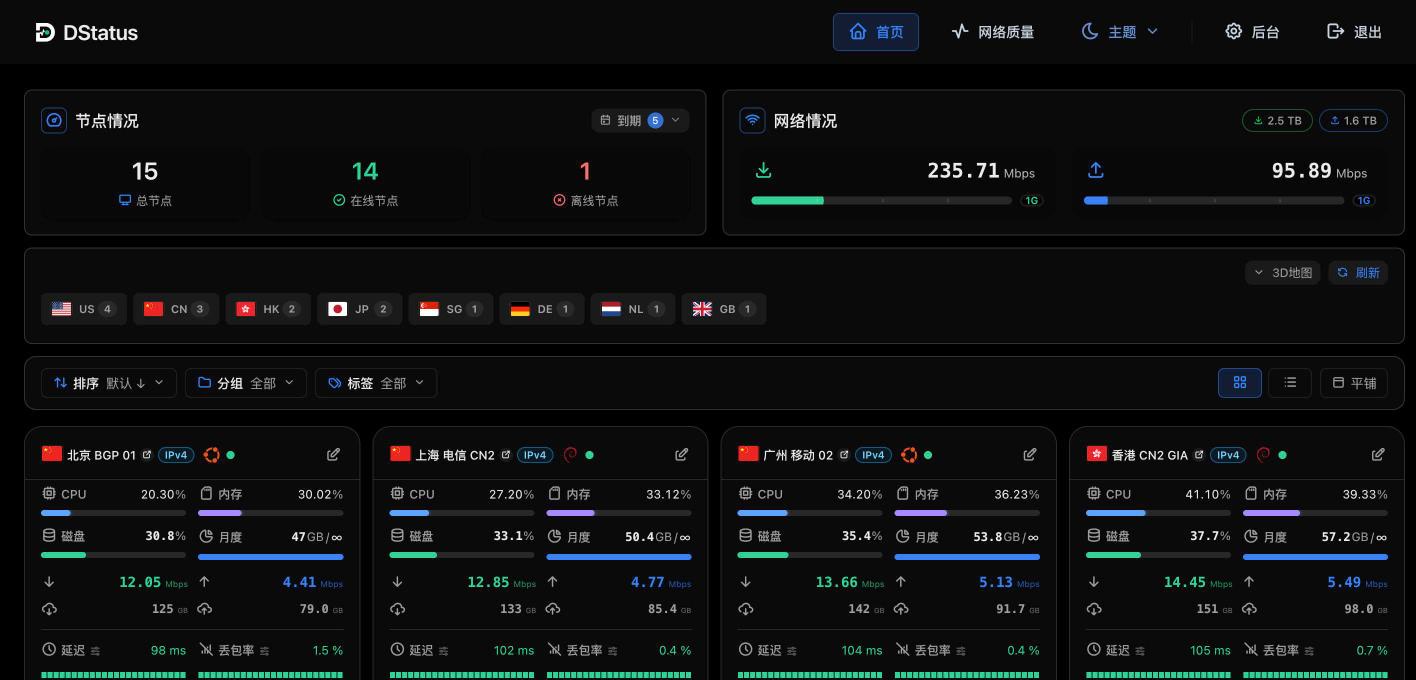The width and height of the screenshot is (1416, 680).
Task: Filter nodes by CN flag
Action: 175,309
